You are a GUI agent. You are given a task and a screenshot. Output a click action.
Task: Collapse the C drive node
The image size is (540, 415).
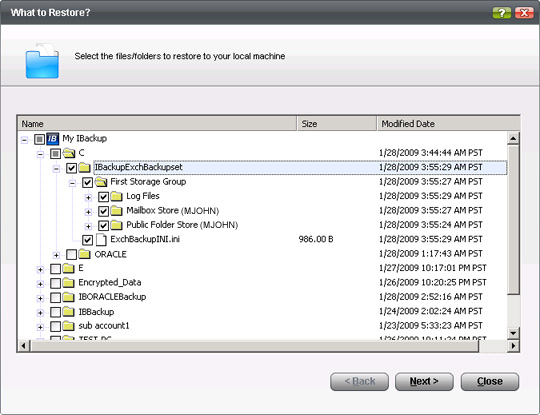click(x=40, y=154)
